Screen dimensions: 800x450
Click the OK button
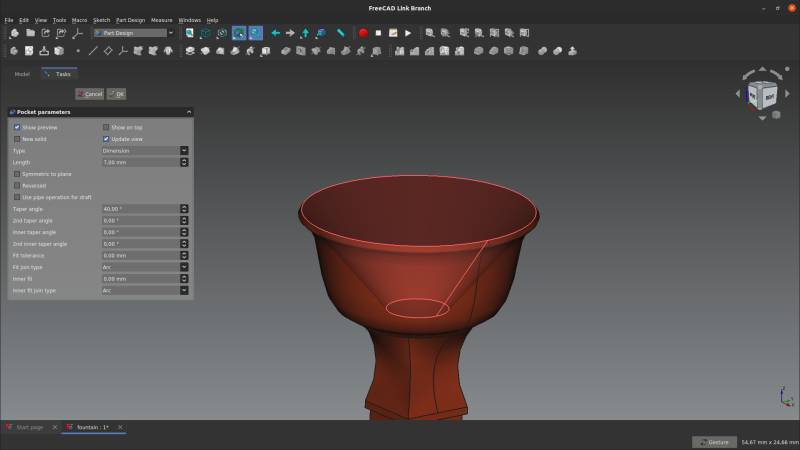(x=117, y=94)
